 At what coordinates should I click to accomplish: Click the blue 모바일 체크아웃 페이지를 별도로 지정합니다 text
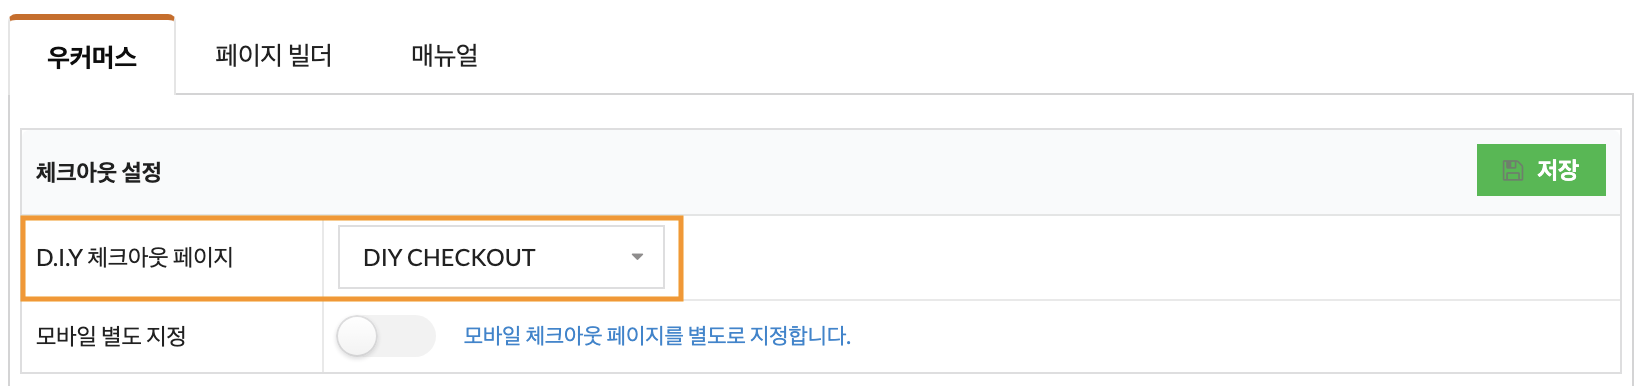[657, 336]
